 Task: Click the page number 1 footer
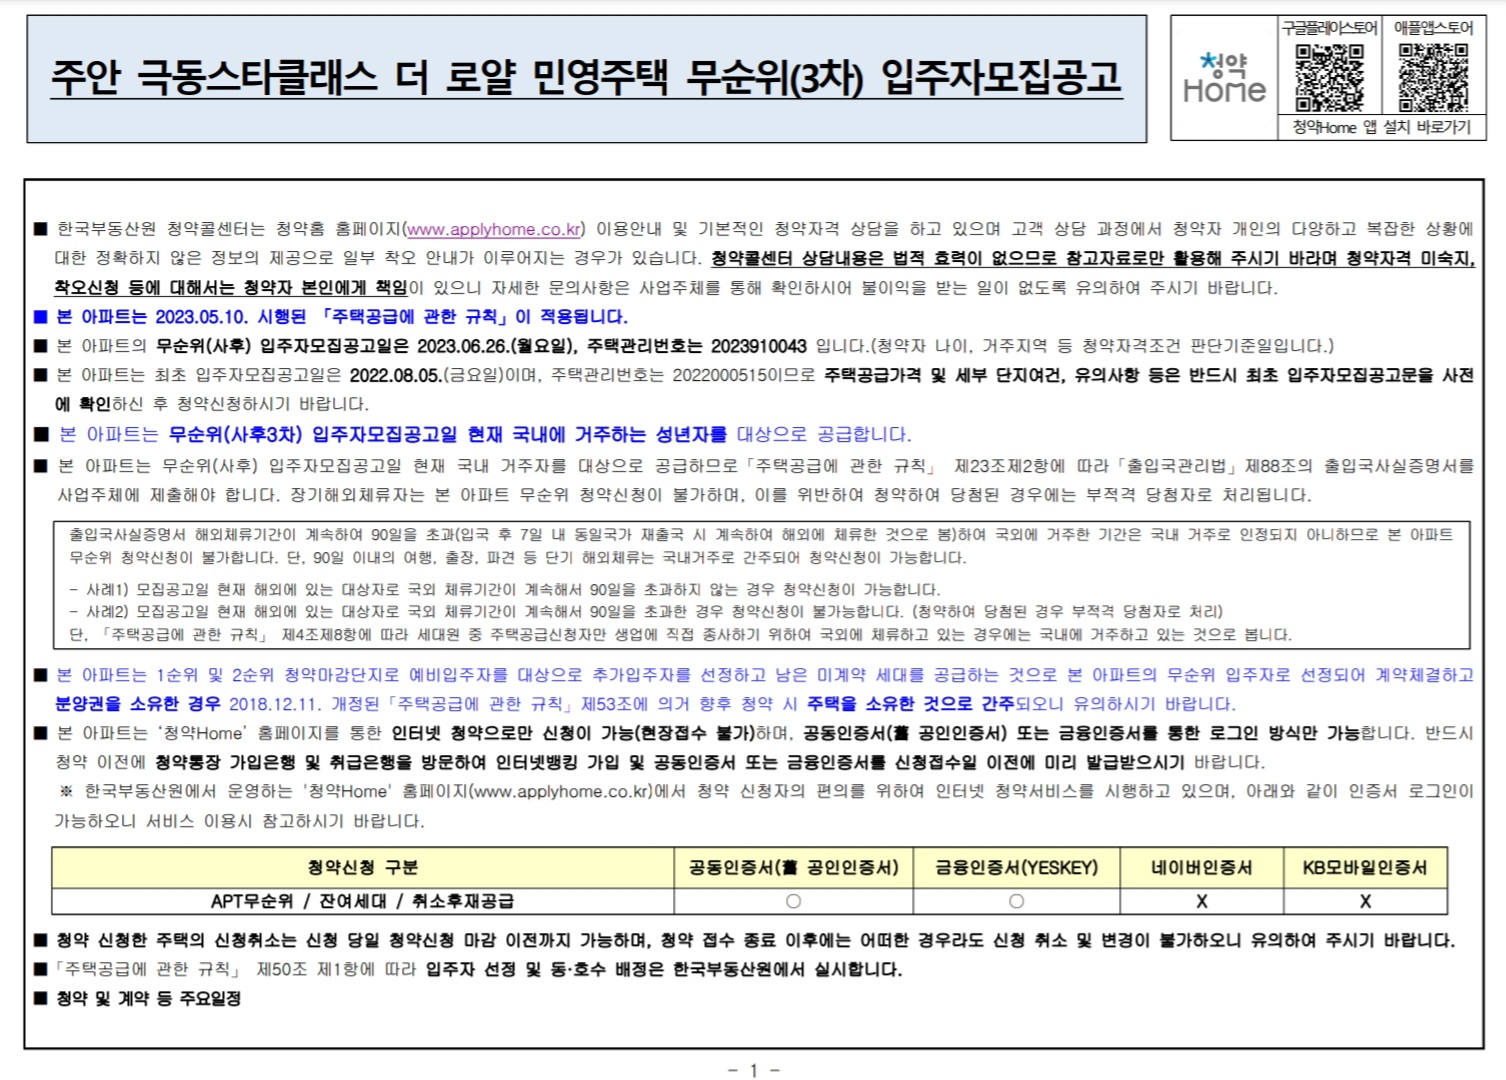coord(754,1070)
